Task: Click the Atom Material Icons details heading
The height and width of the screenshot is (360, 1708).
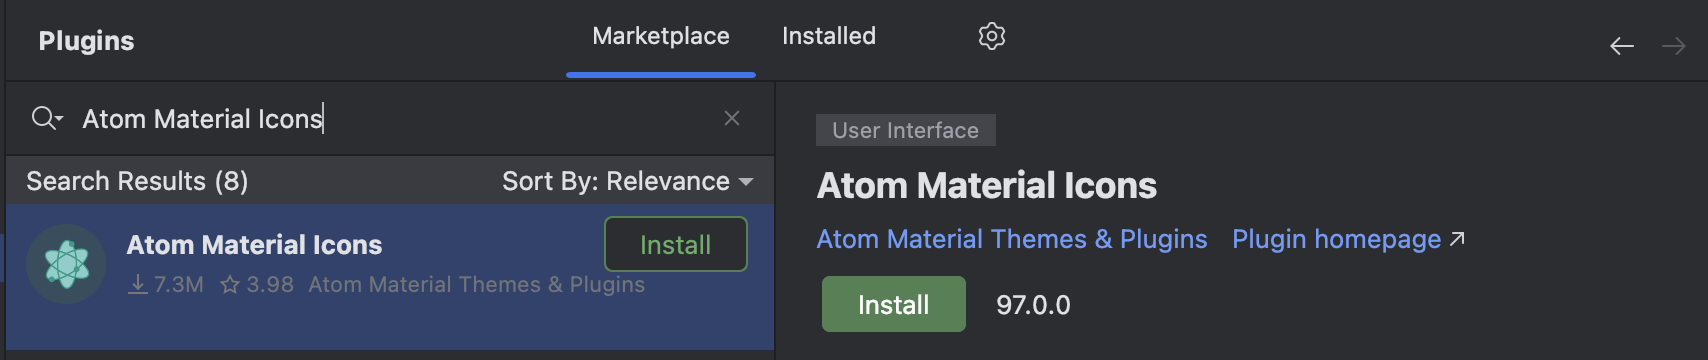Action: (987, 186)
